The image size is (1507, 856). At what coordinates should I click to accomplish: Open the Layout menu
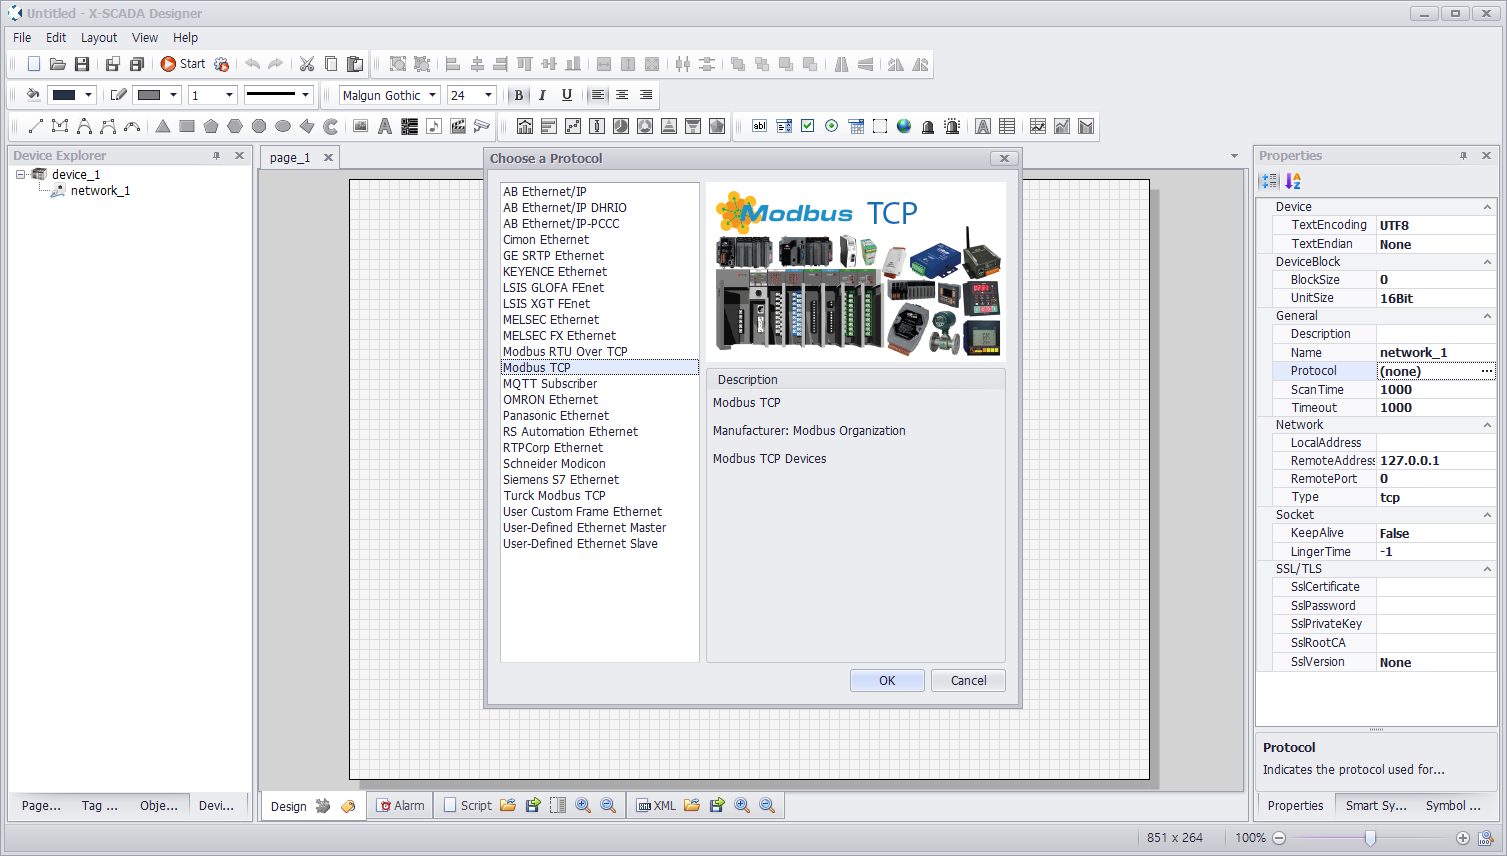pyautogui.click(x=99, y=37)
